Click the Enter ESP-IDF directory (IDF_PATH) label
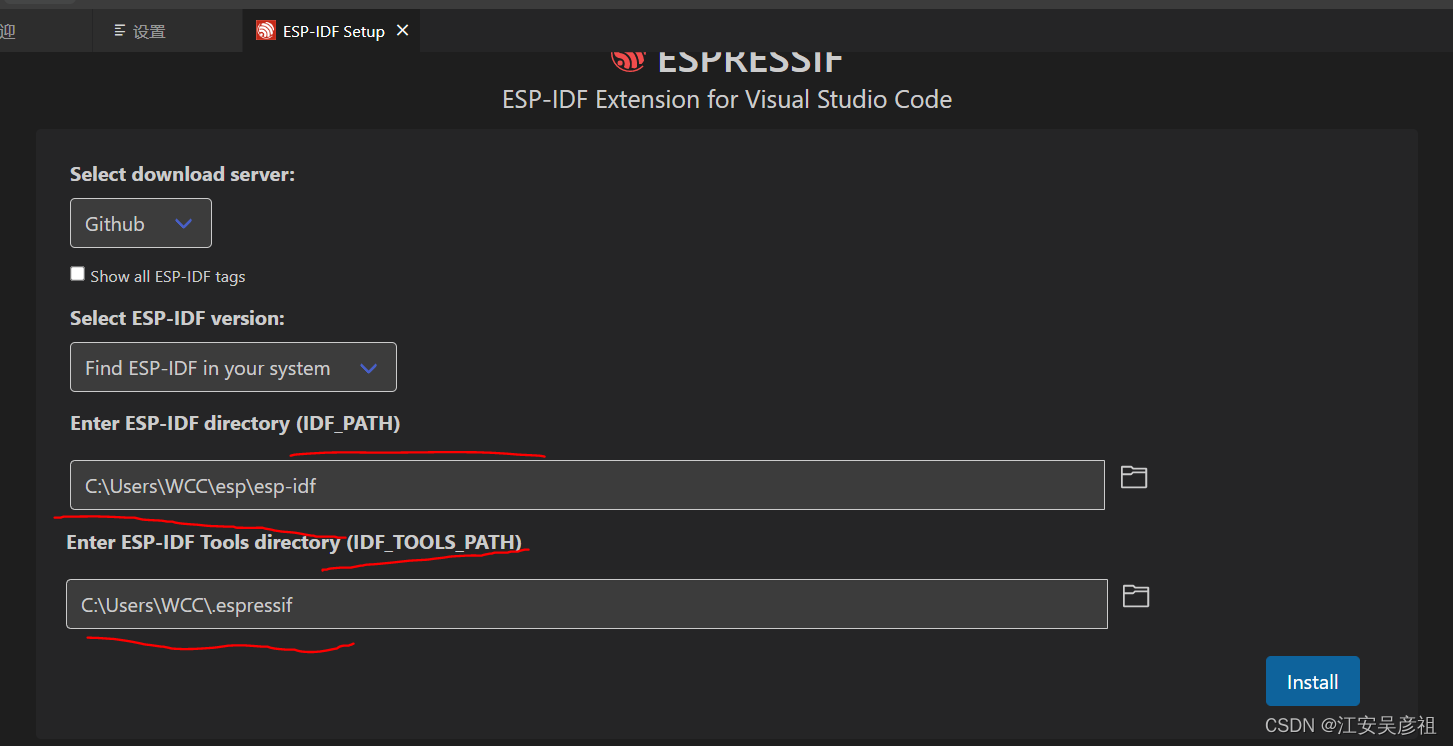 [x=235, y=423]
